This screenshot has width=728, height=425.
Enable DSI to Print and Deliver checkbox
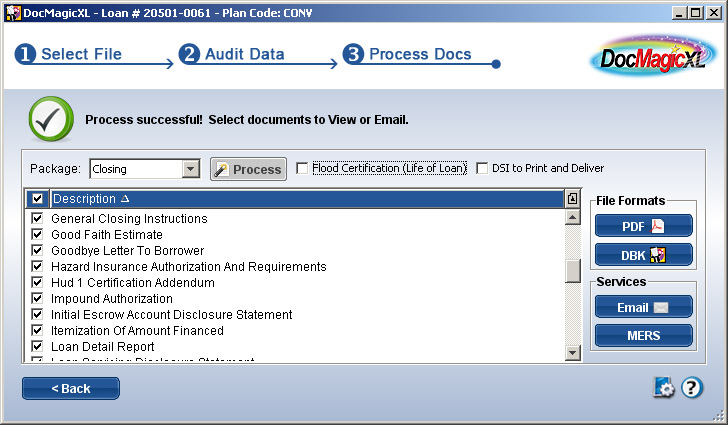482,168
